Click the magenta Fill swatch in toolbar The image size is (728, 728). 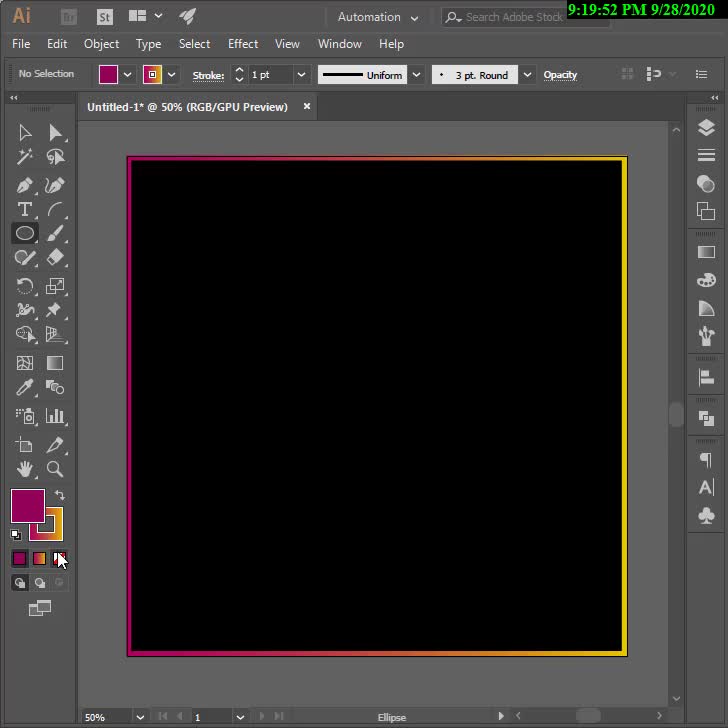click(26, 505)
